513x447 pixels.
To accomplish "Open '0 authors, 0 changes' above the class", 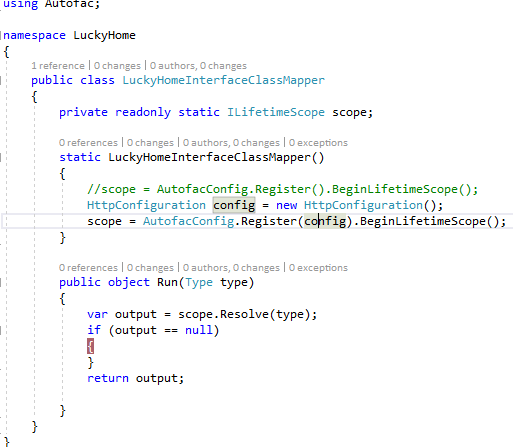I will (198, 66).
